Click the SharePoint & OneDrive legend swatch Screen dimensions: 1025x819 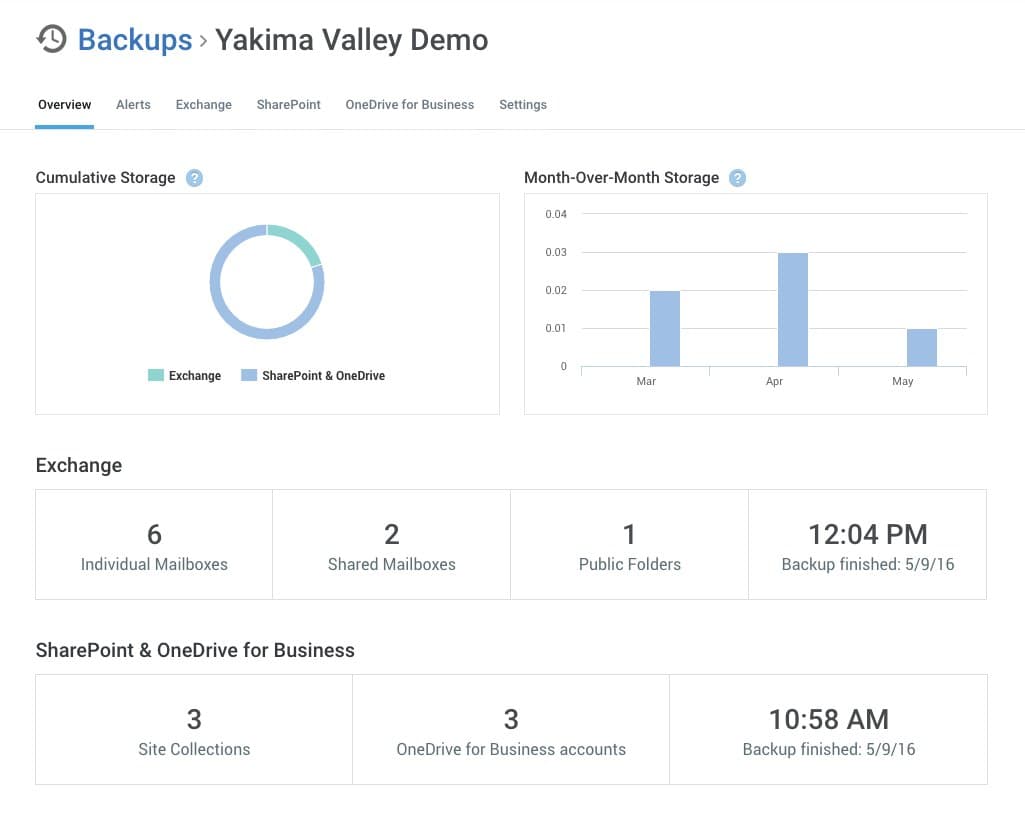(249, 375)
